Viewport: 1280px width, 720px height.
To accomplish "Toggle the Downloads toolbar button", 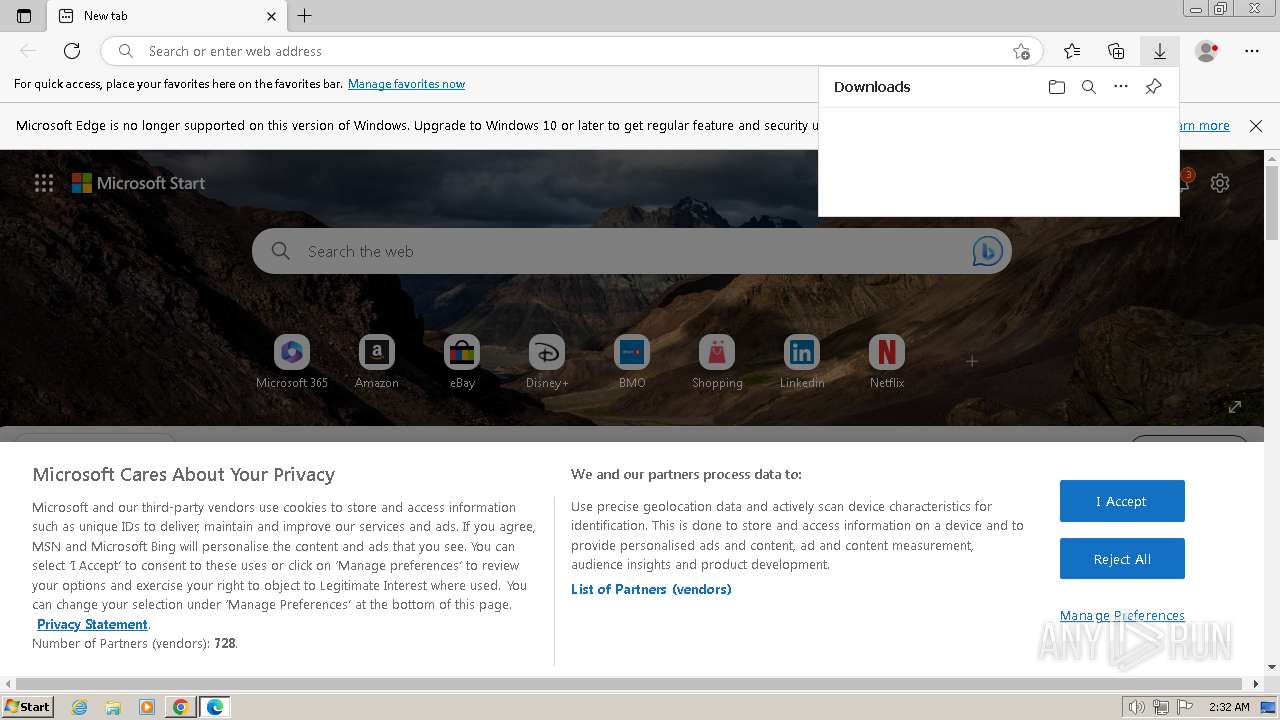I will (1160, 51).
